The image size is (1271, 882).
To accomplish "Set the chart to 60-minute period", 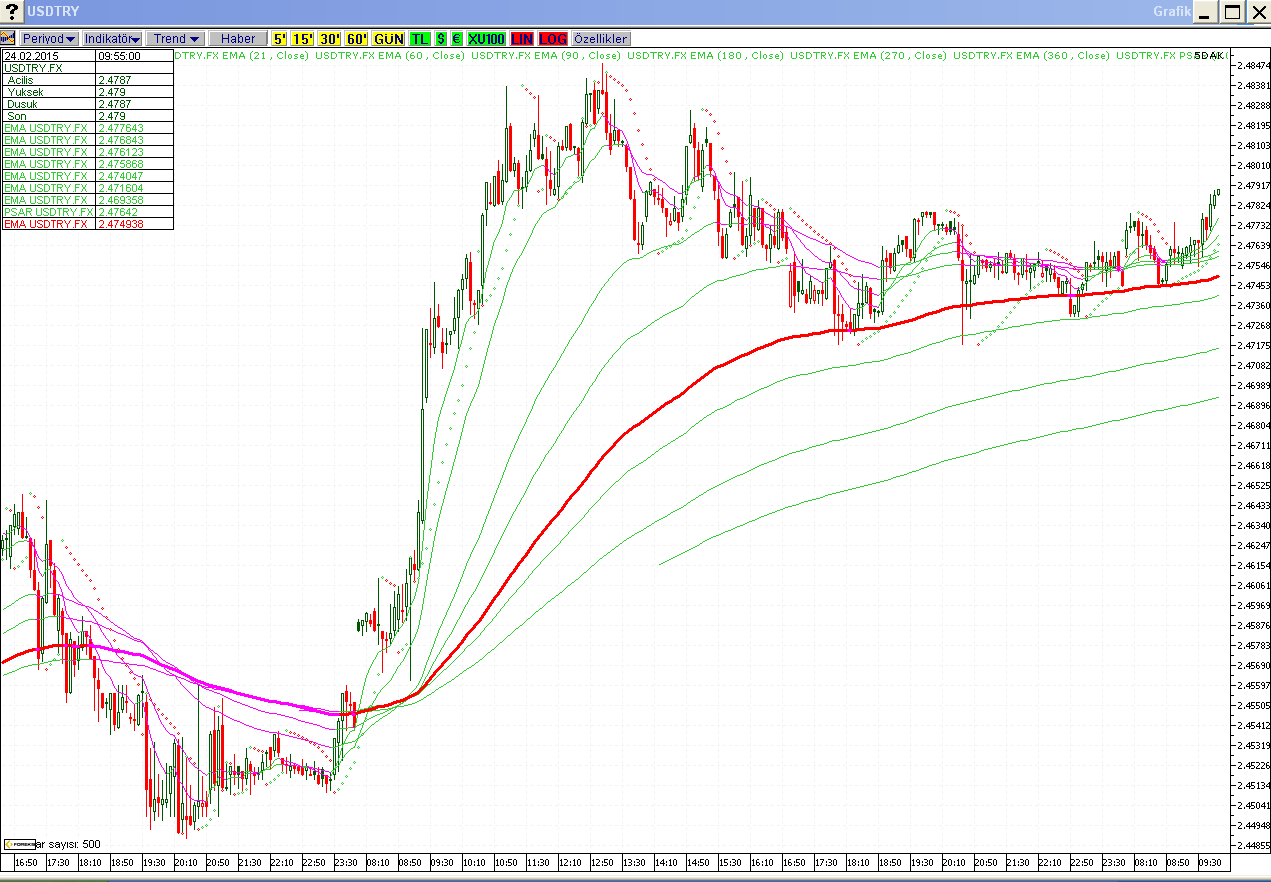I will 357,38.
